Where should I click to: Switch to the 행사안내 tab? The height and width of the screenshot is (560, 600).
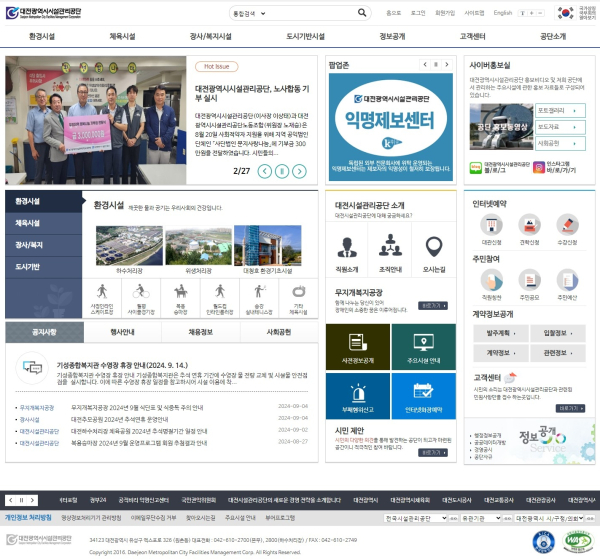tap(122, 332)
